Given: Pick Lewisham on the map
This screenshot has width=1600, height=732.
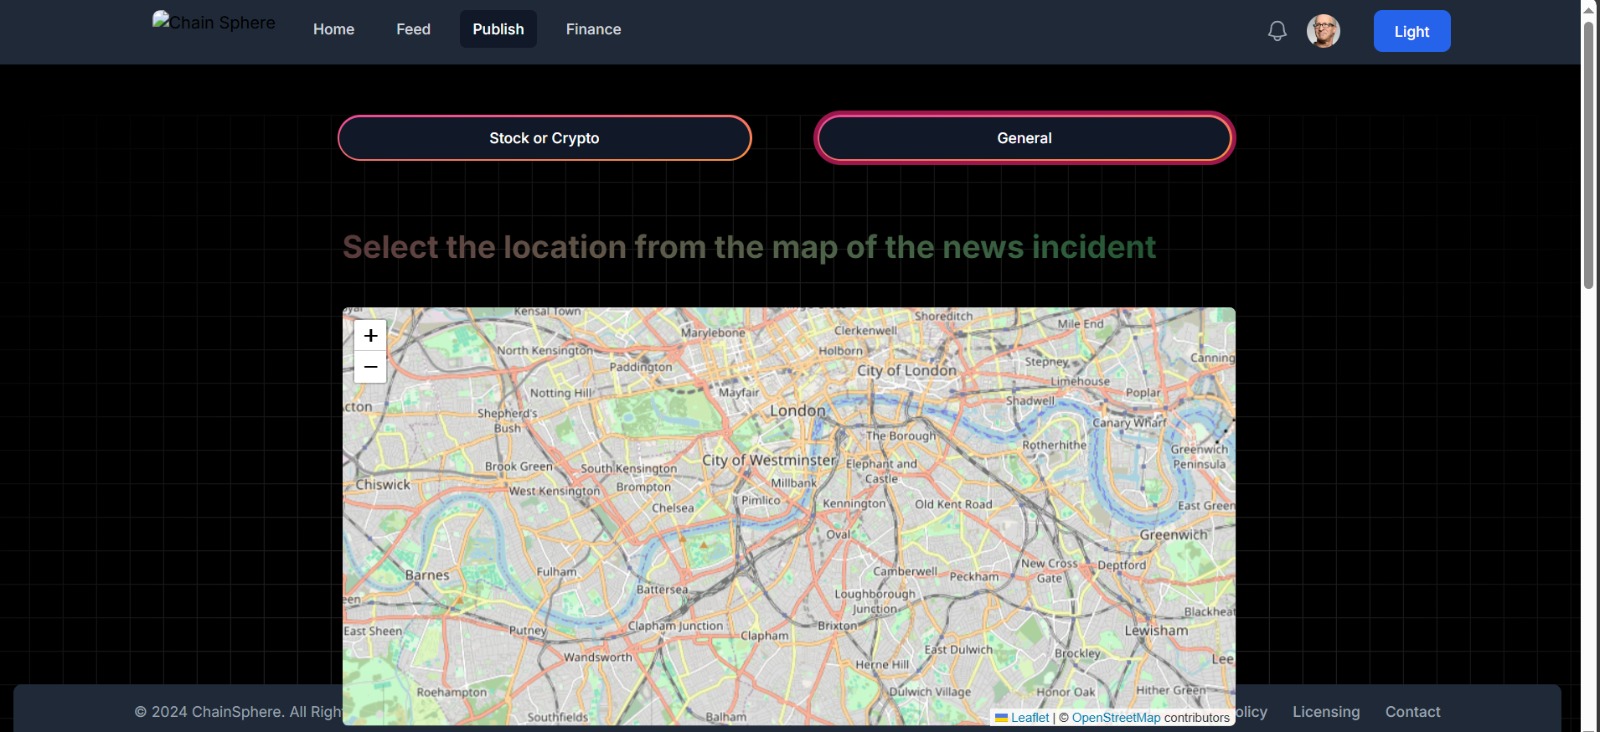Looking at the screenshot, I should [x=1156, y=631].
